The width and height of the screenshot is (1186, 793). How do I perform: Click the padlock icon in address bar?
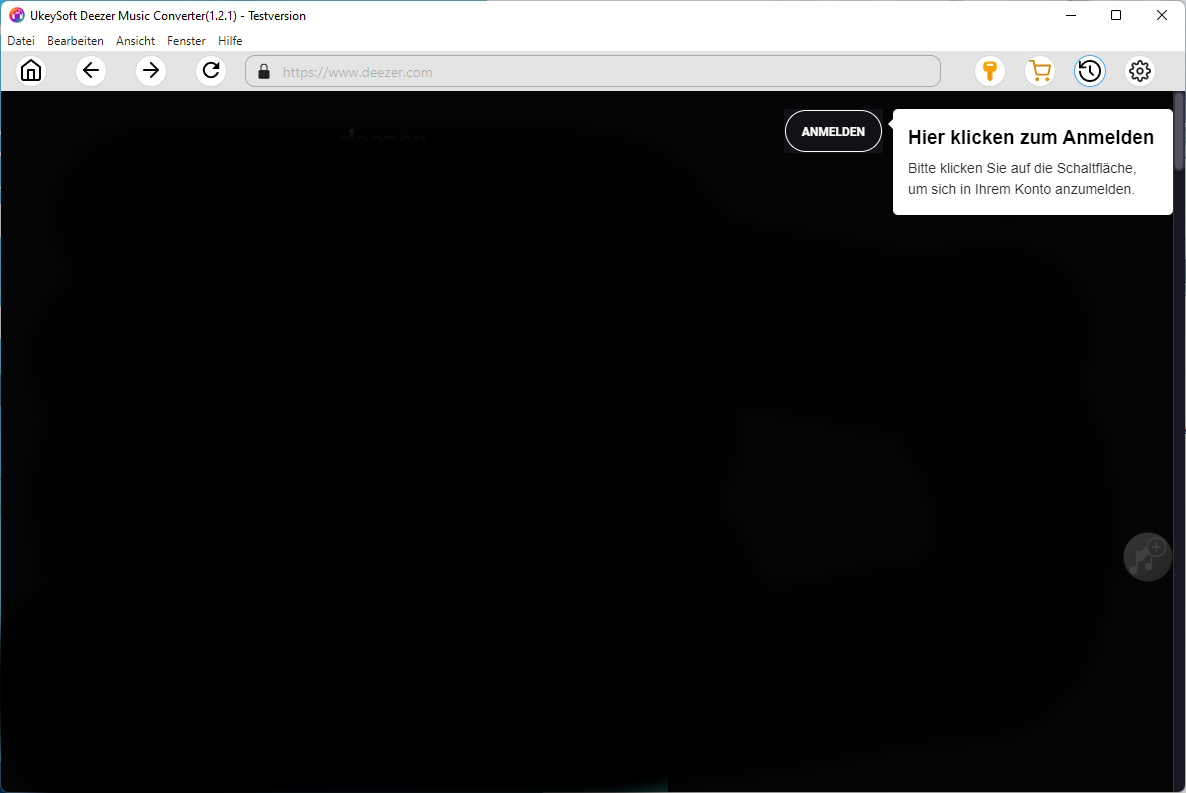pyautogui.click(x=264, y=72)
